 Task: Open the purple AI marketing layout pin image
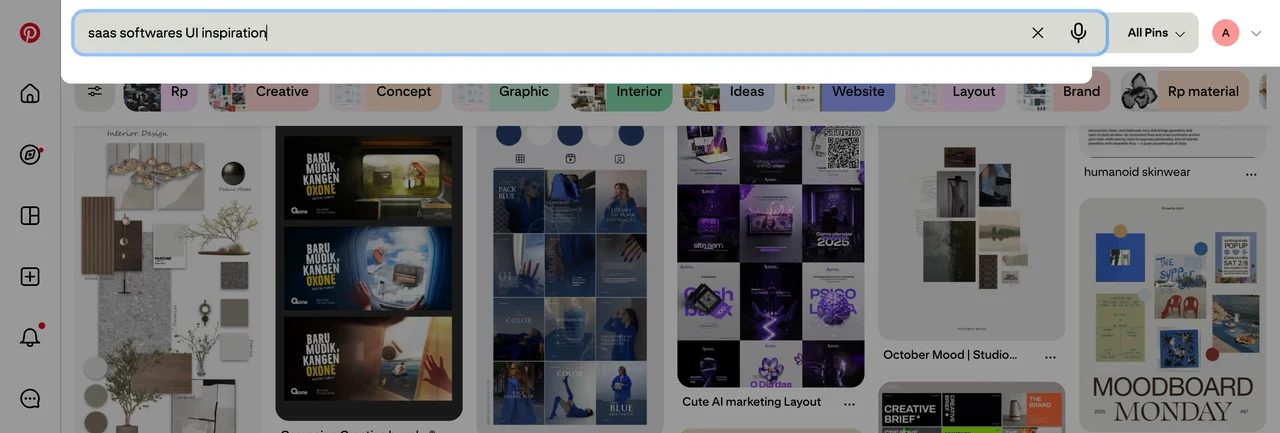click(x=771, y=257)
